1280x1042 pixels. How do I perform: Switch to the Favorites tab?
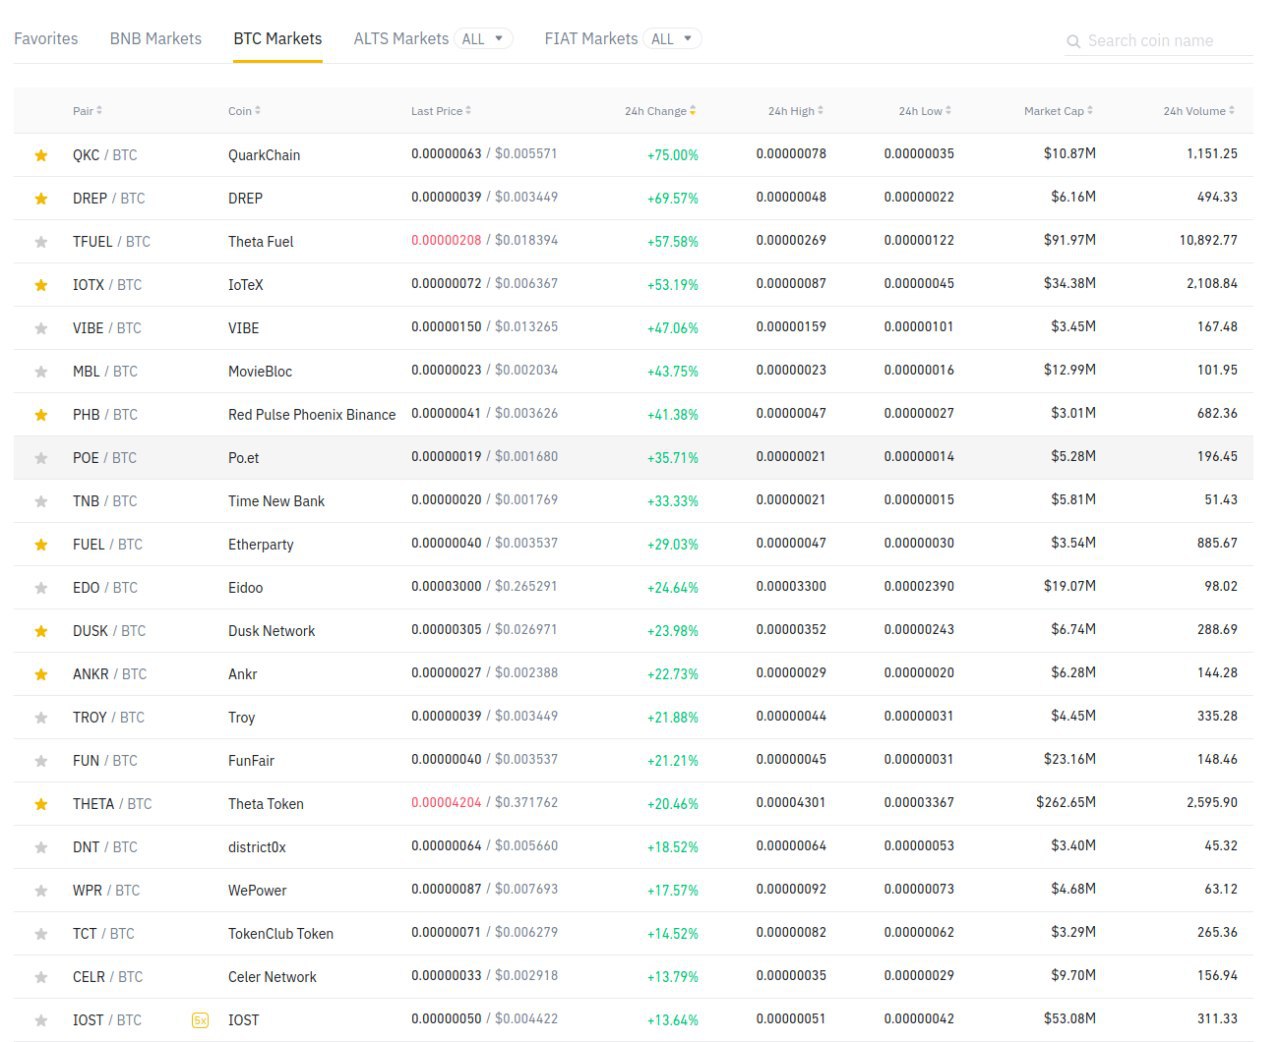pyautogui.click(x=46, y=39)
